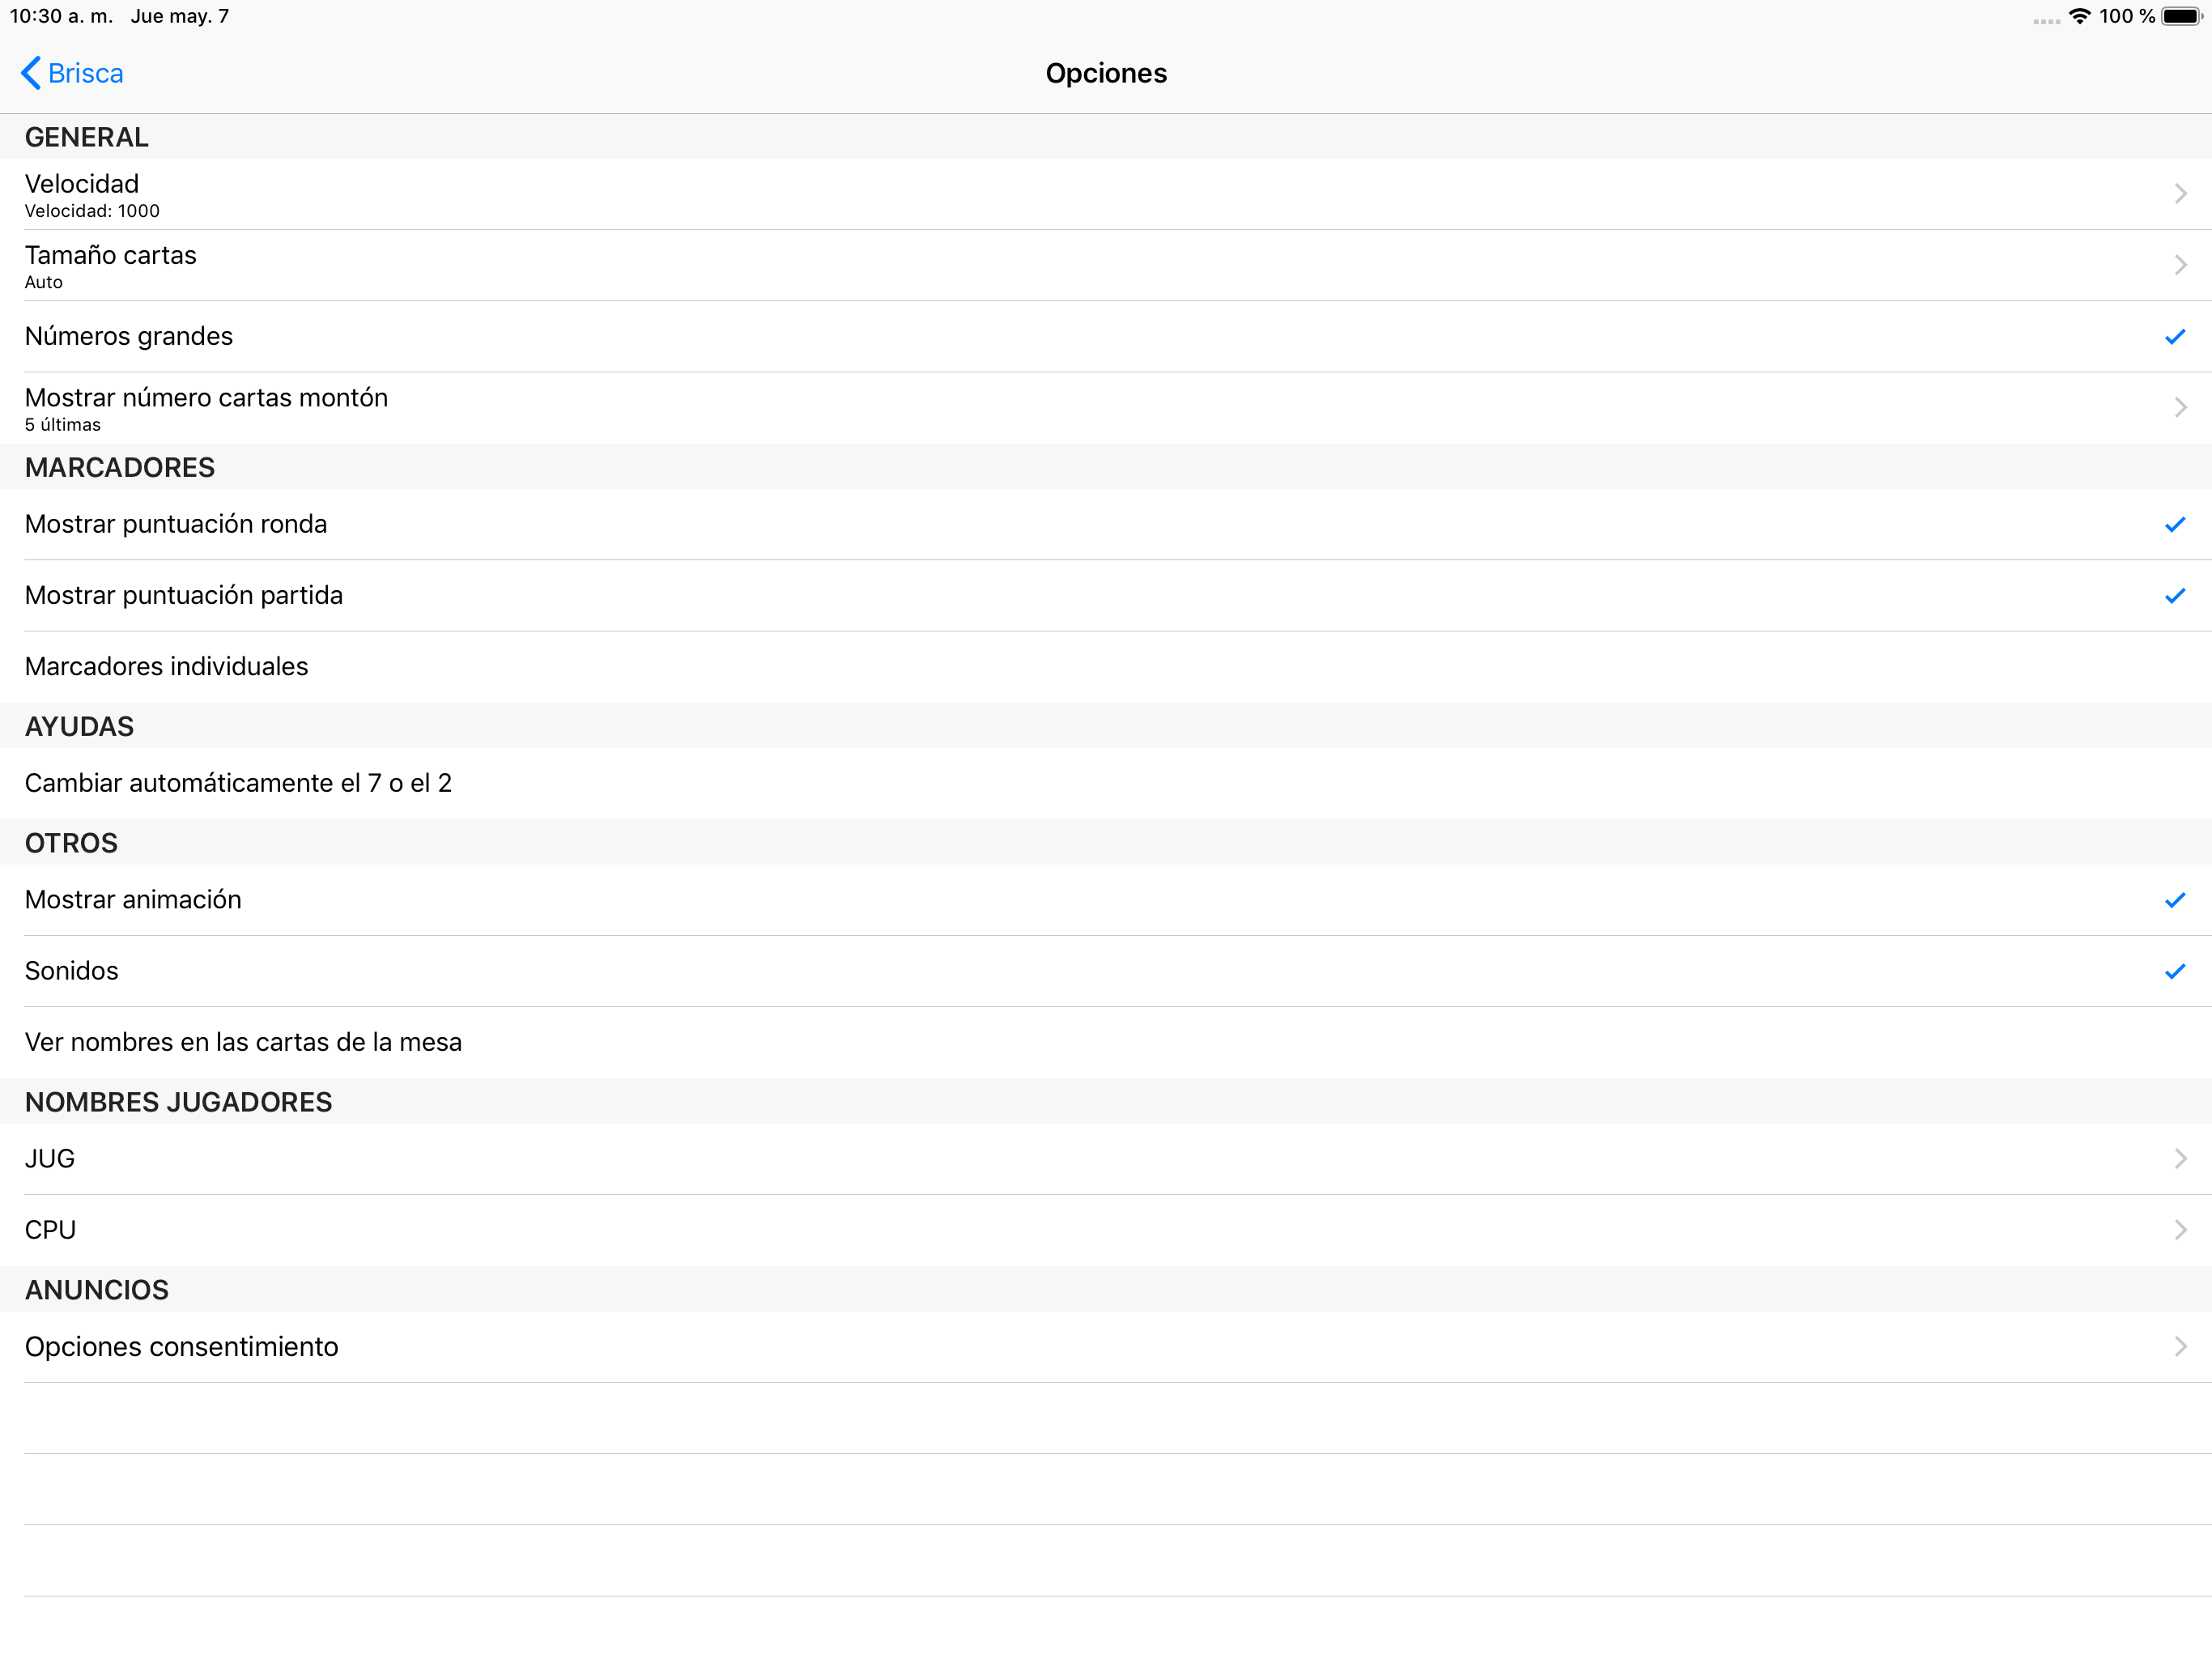Enable Ver nombres en las cartas

(x=243, y=1042)
